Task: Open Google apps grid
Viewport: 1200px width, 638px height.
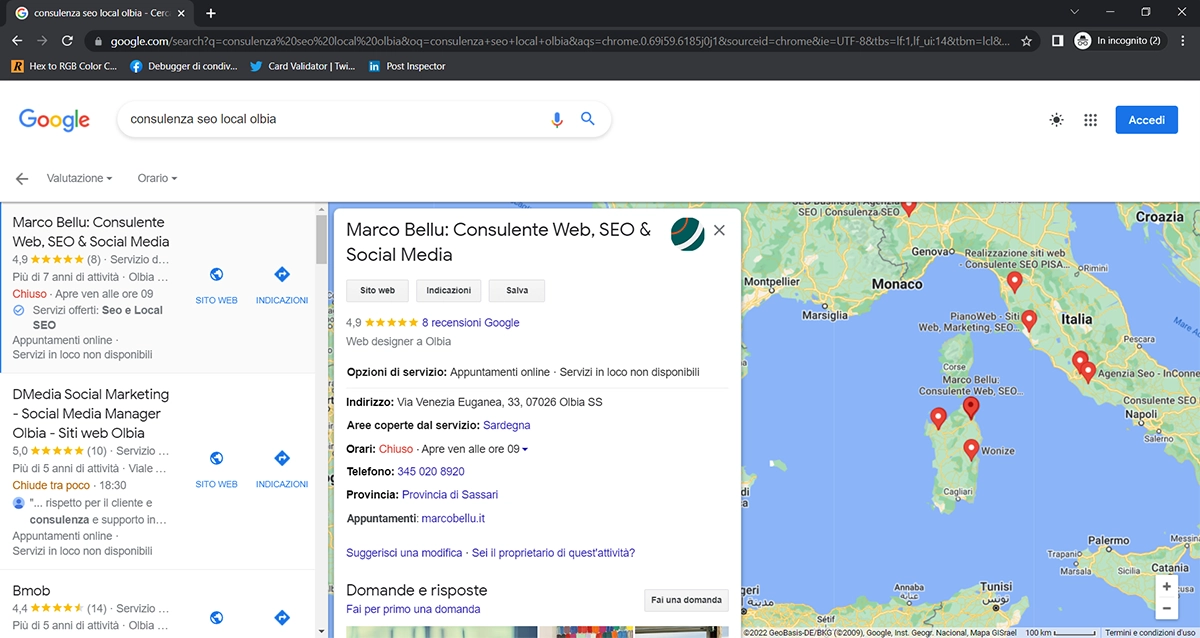Action: coord(1091,120)
